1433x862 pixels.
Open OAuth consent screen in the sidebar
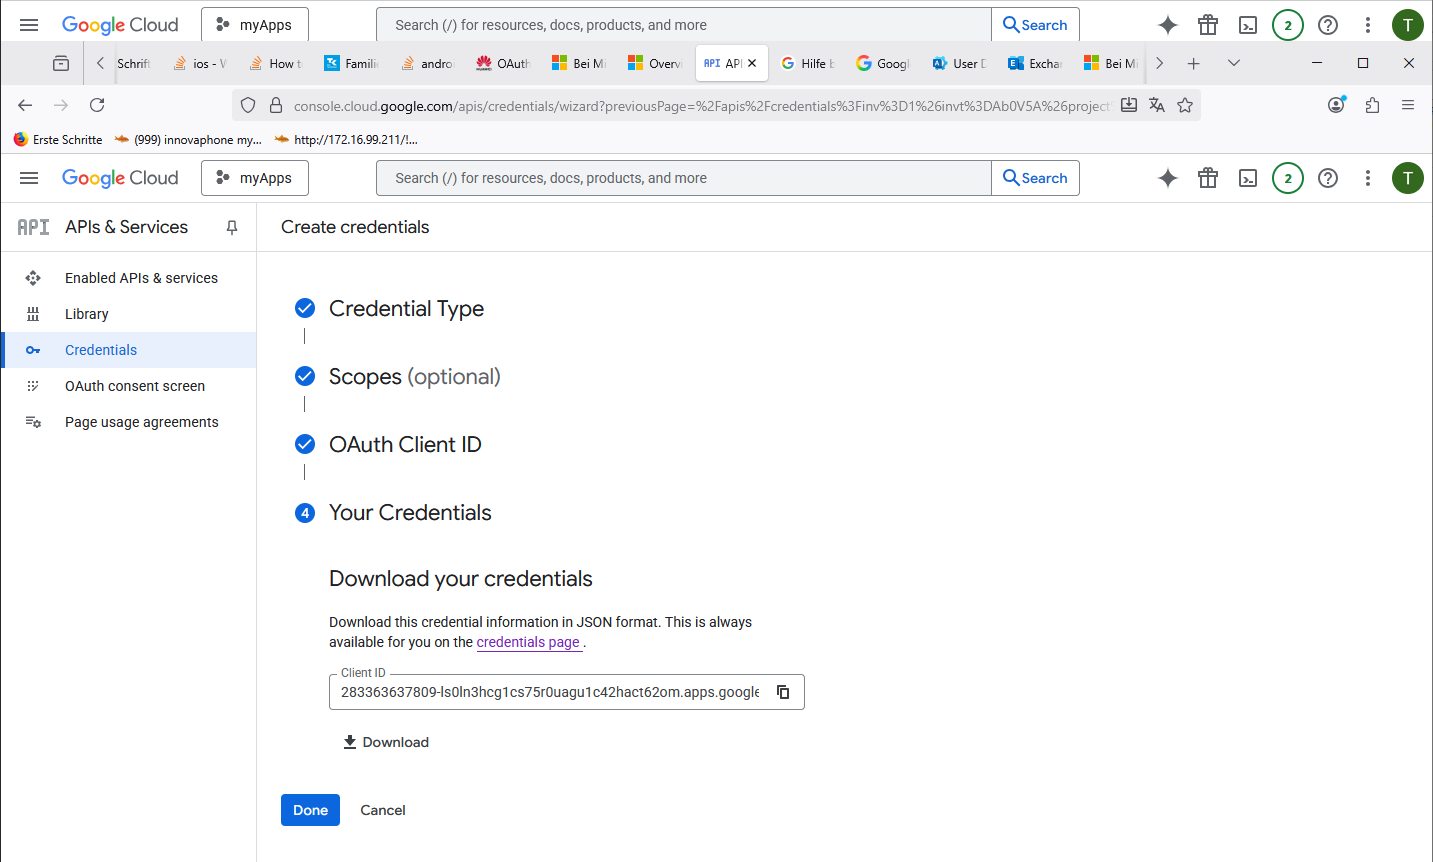135,386
